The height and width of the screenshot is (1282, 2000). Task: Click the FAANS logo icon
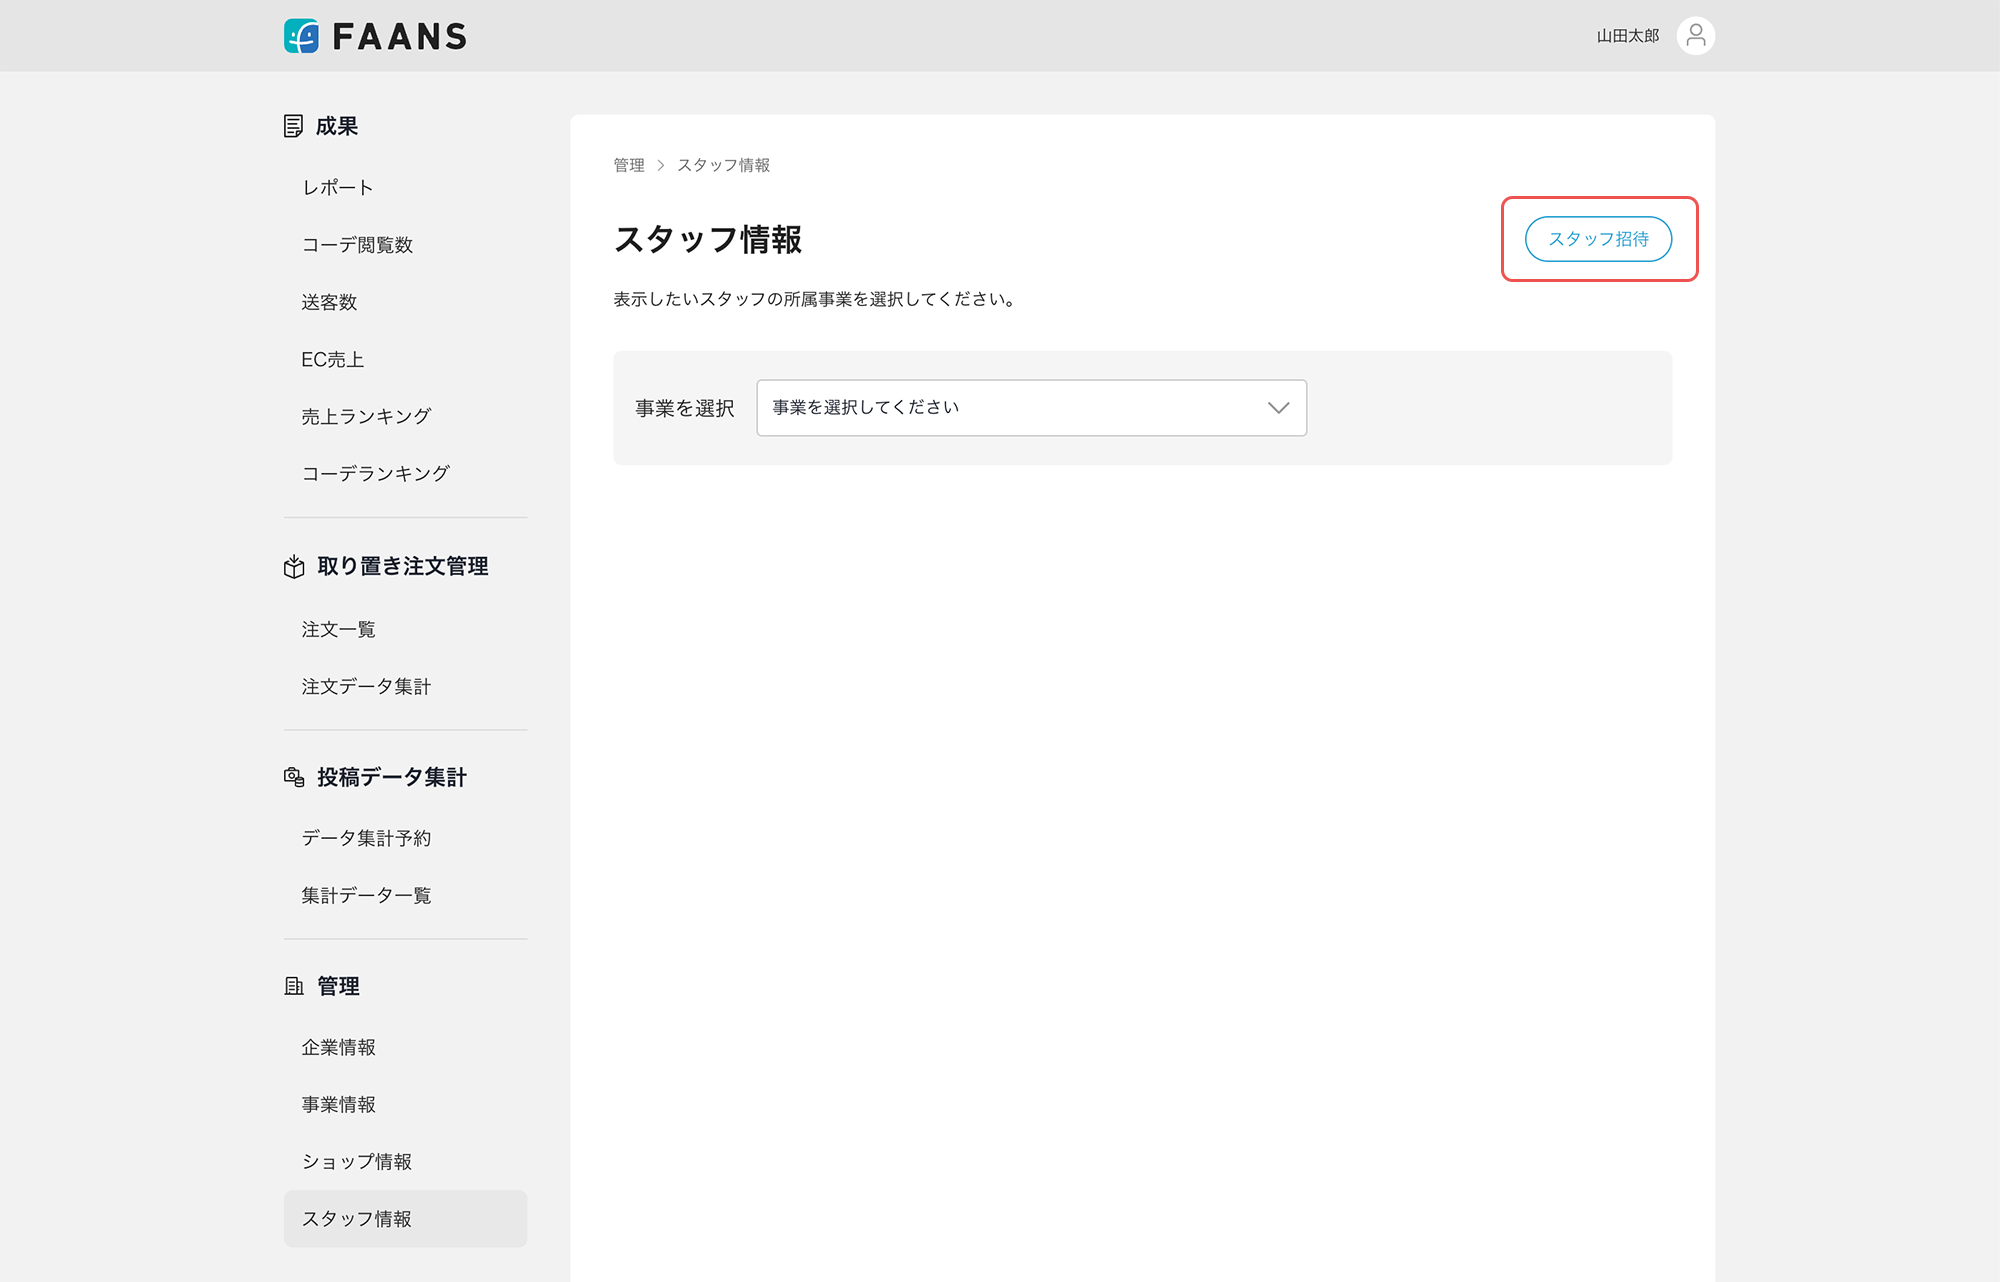point(301,36)
